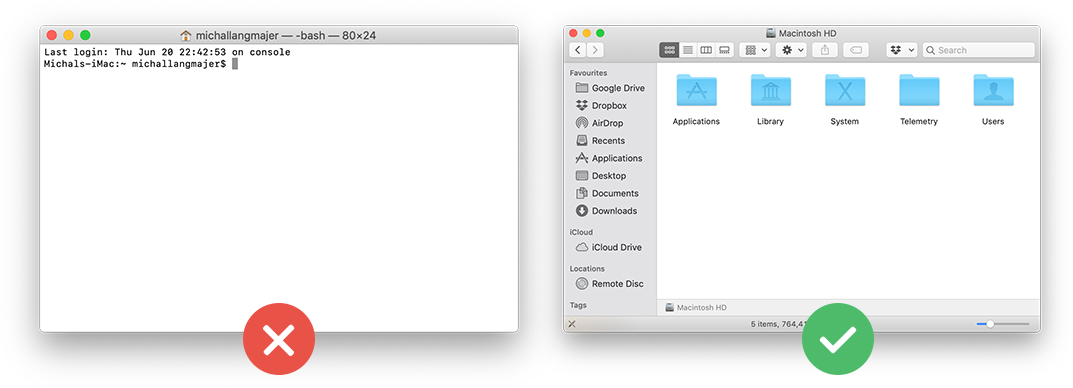Select Dropbox in the Finder sidebar
The image size is (1073, 388).
(602, 105)
